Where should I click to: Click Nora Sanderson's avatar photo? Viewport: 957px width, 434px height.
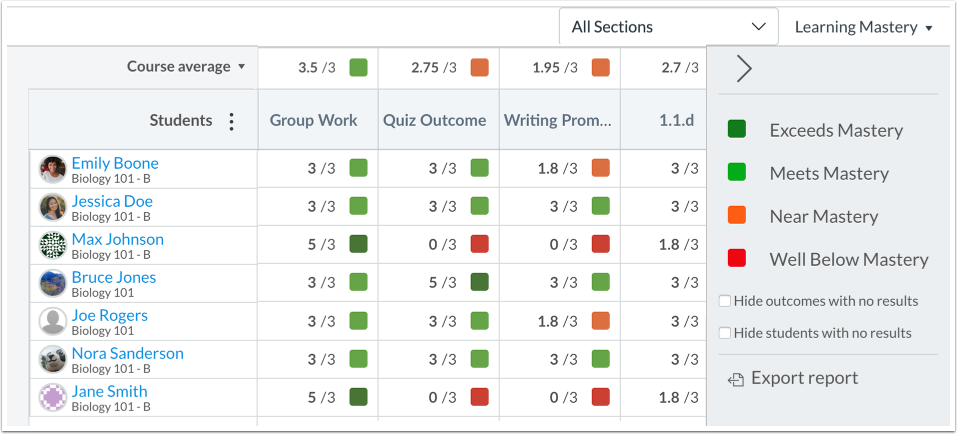(x=52, y=359)
